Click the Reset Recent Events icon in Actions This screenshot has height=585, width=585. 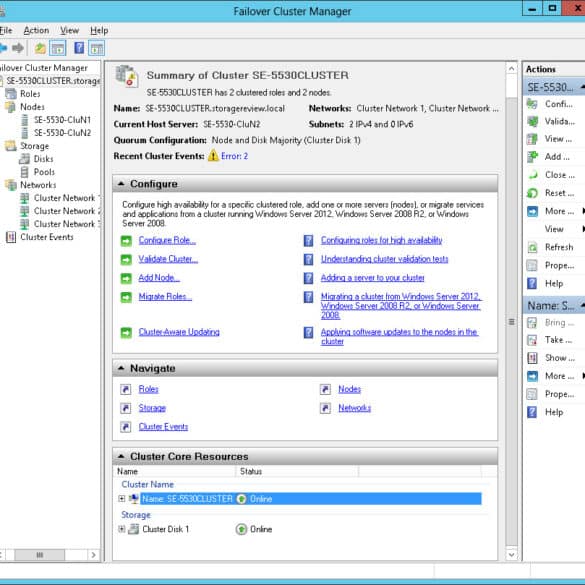click(x=532, y=193)
